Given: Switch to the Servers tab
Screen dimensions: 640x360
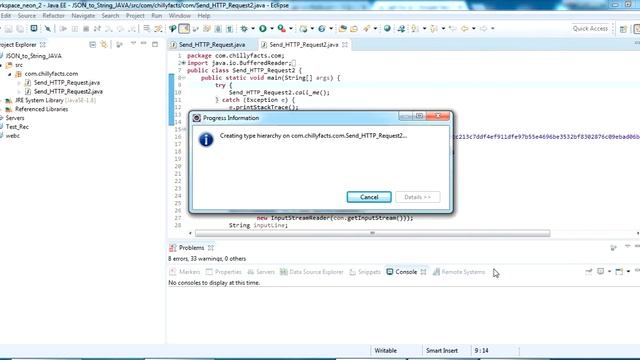Looking at the screenshot, I should (x=261, y=272).
